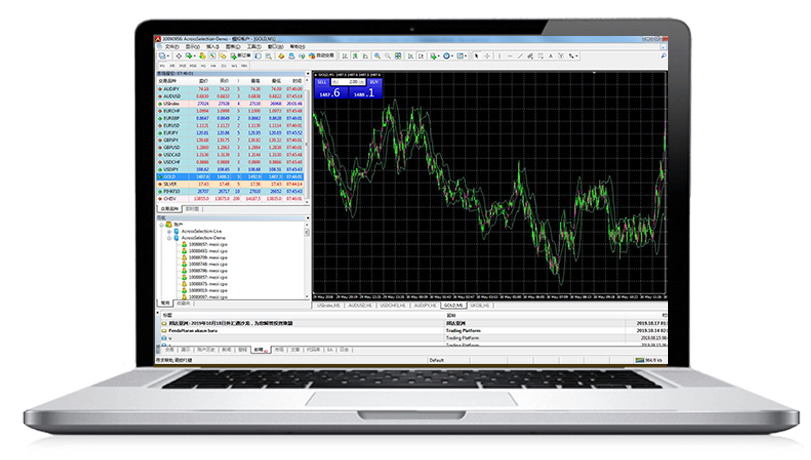811x460 pixels.
Task: Click the connection status bars indicator
Action: 642,360
